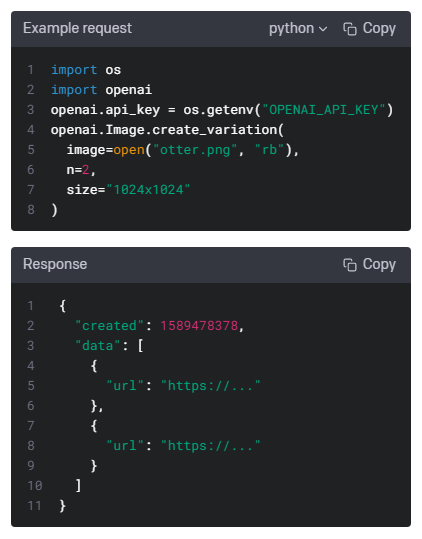Open the python language dropdown

click(298, 29)
